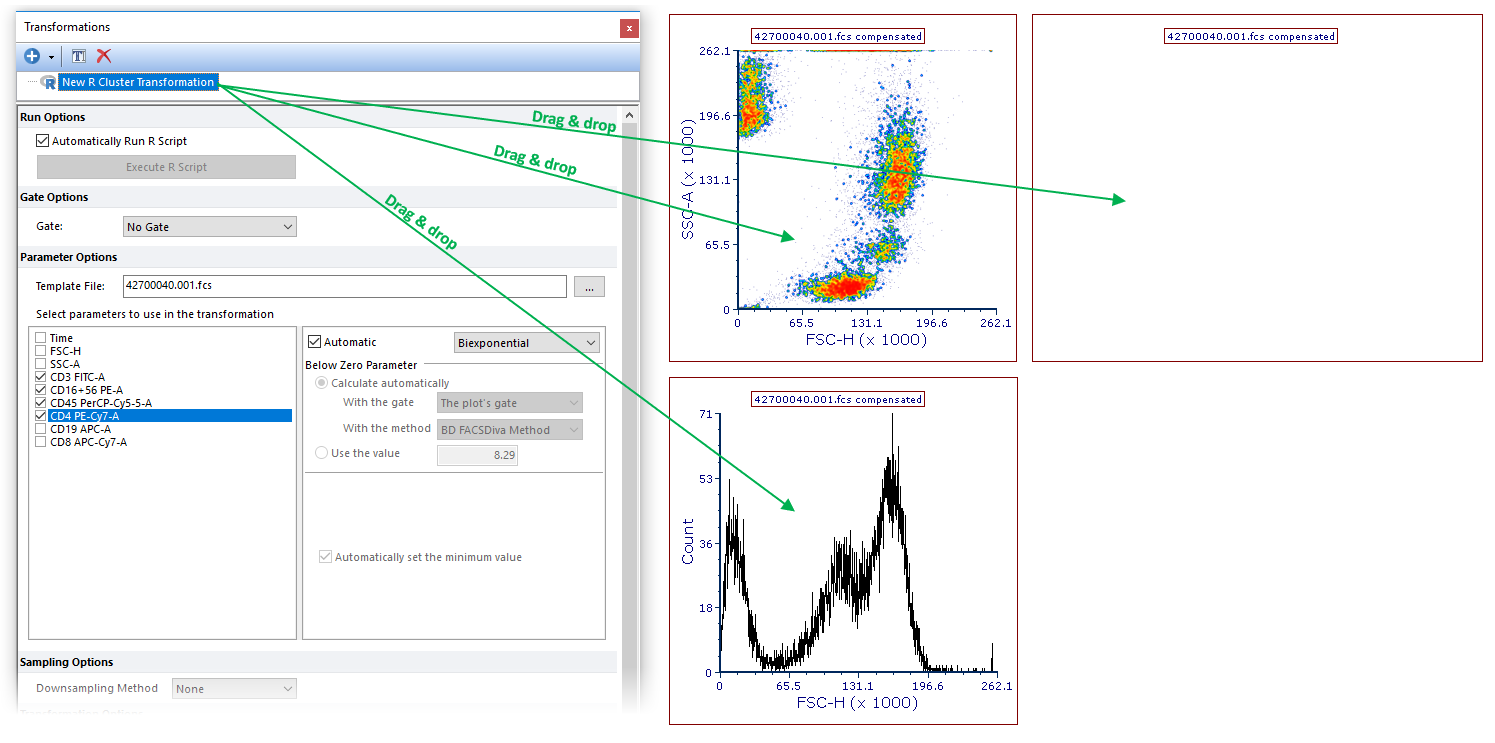Click the R logo icon in the transformation list

click(x=48, y=82)
